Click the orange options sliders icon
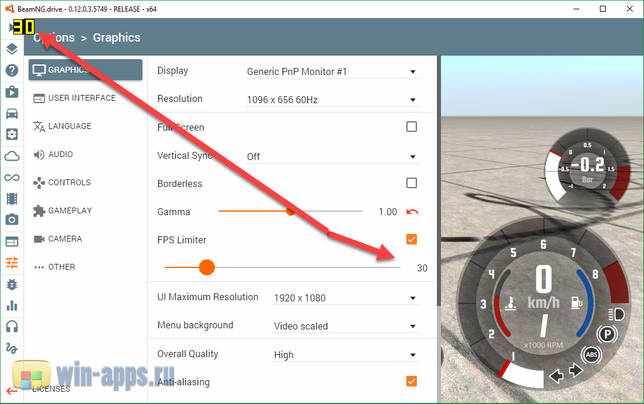Viewport: 644px width, 404px height. point(12,263)
